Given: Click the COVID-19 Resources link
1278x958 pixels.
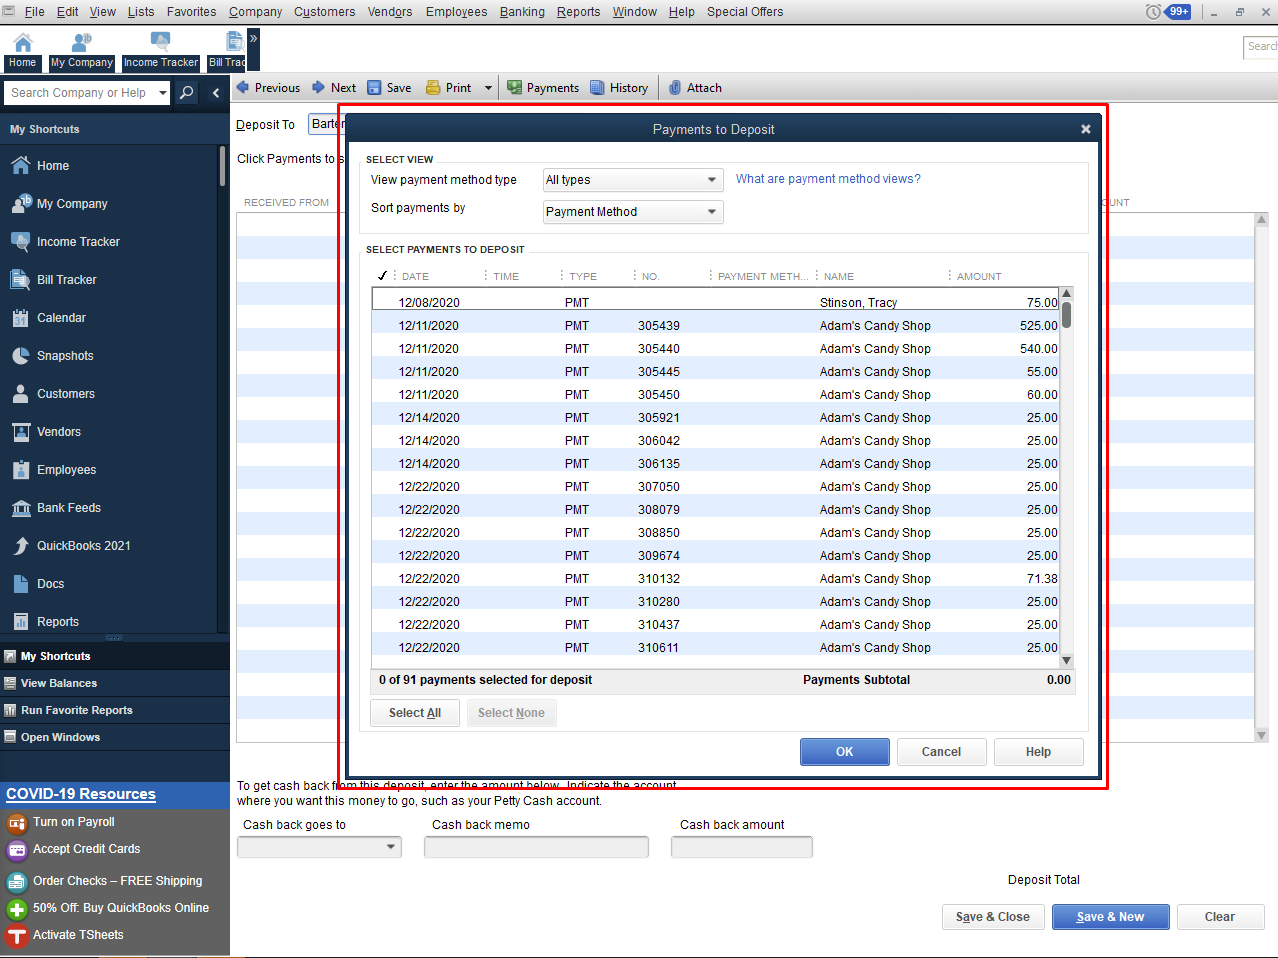Looking at the screenshot, I should (x=81, y=794).
